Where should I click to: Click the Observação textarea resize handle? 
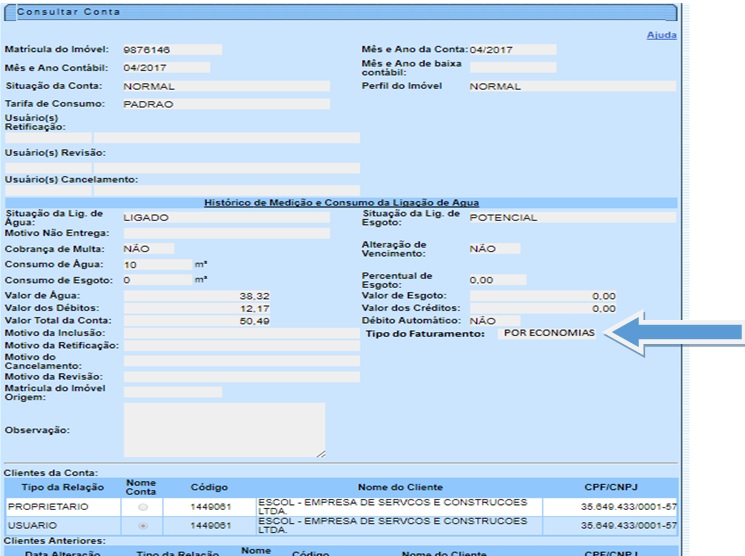point(320,453)
